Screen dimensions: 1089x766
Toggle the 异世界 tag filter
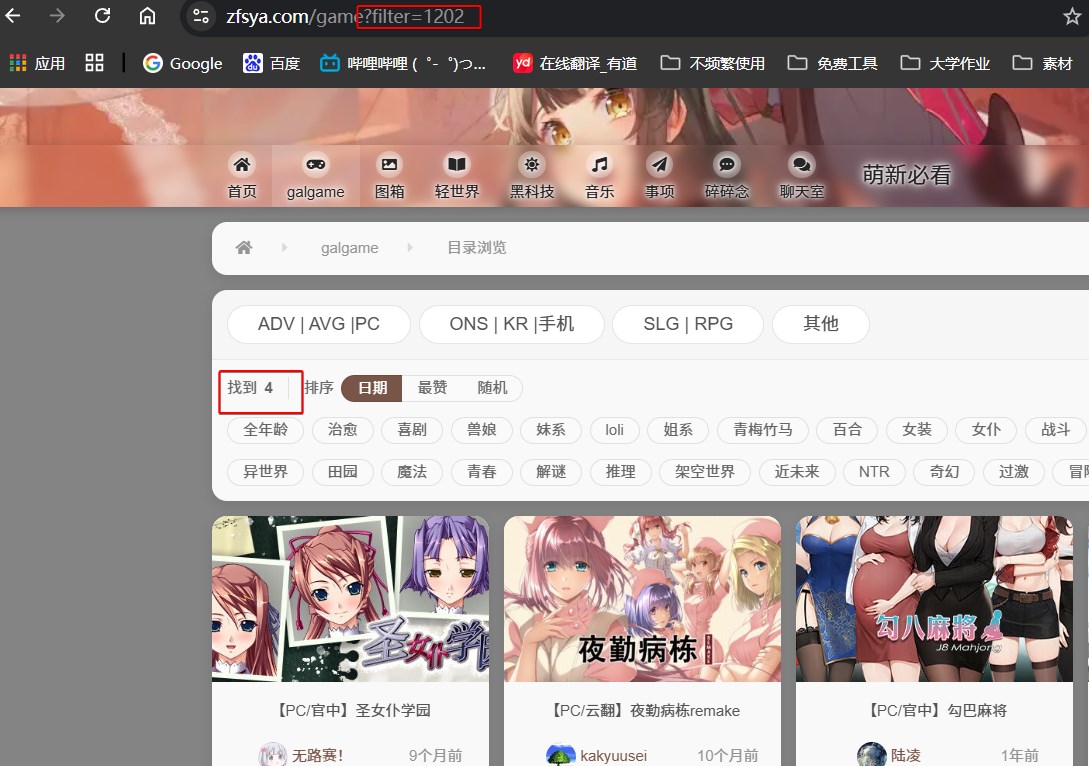(265, 472)
